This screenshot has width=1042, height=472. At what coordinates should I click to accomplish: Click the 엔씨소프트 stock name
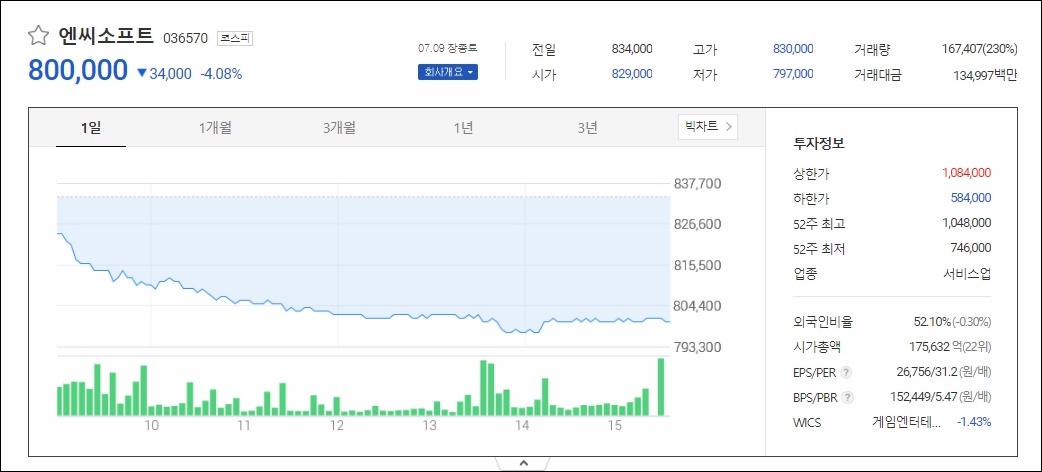106,35
